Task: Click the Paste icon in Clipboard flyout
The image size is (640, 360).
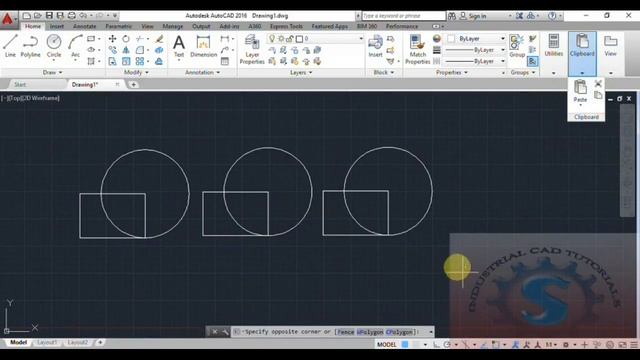Action: point(580,87)
